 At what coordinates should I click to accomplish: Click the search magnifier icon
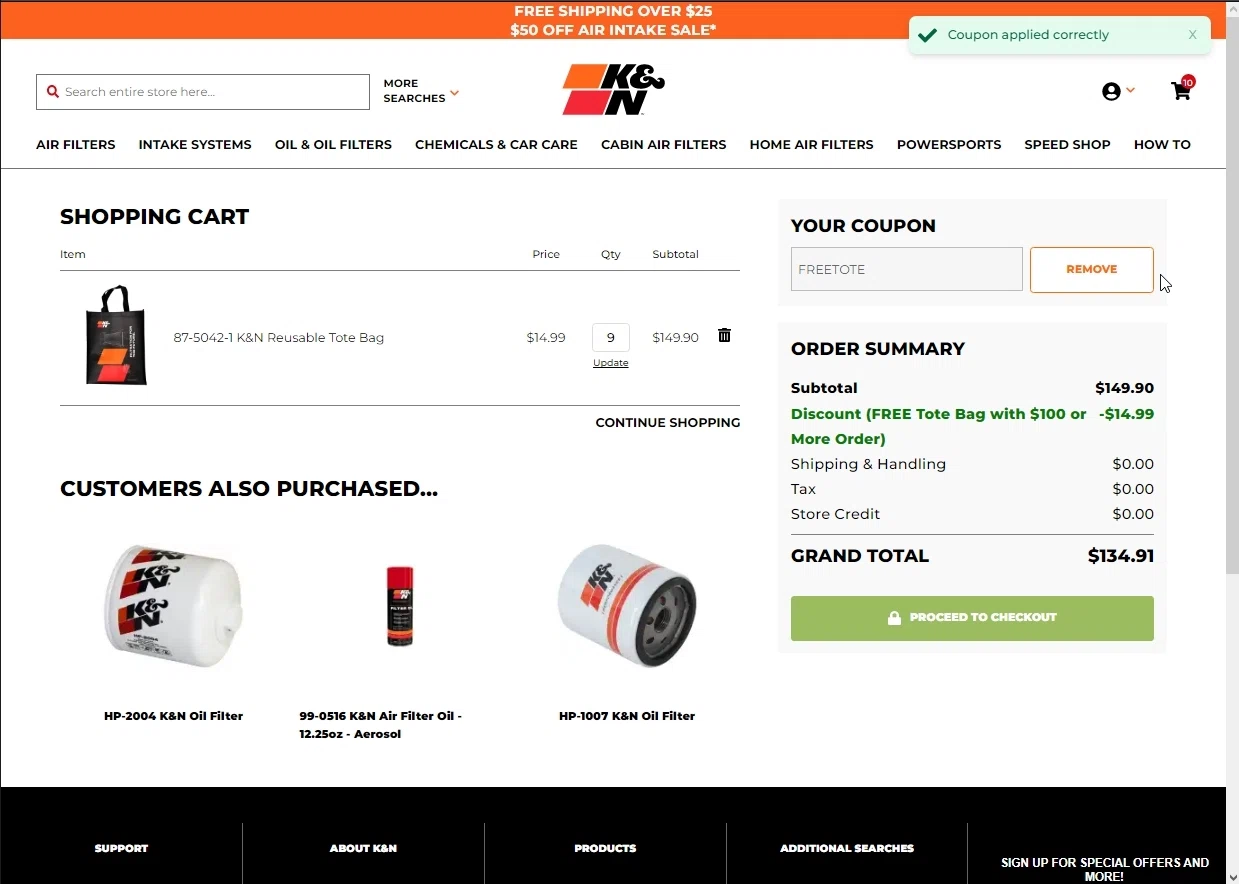(53, 91)
